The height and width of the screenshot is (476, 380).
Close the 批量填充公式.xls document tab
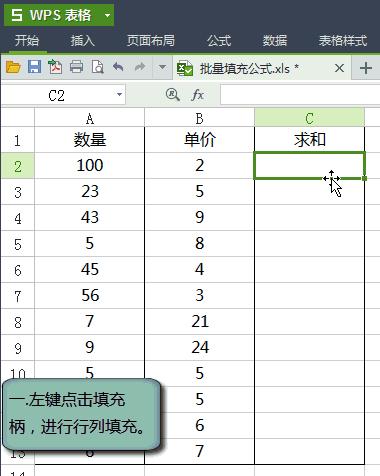tap(339, 68)
